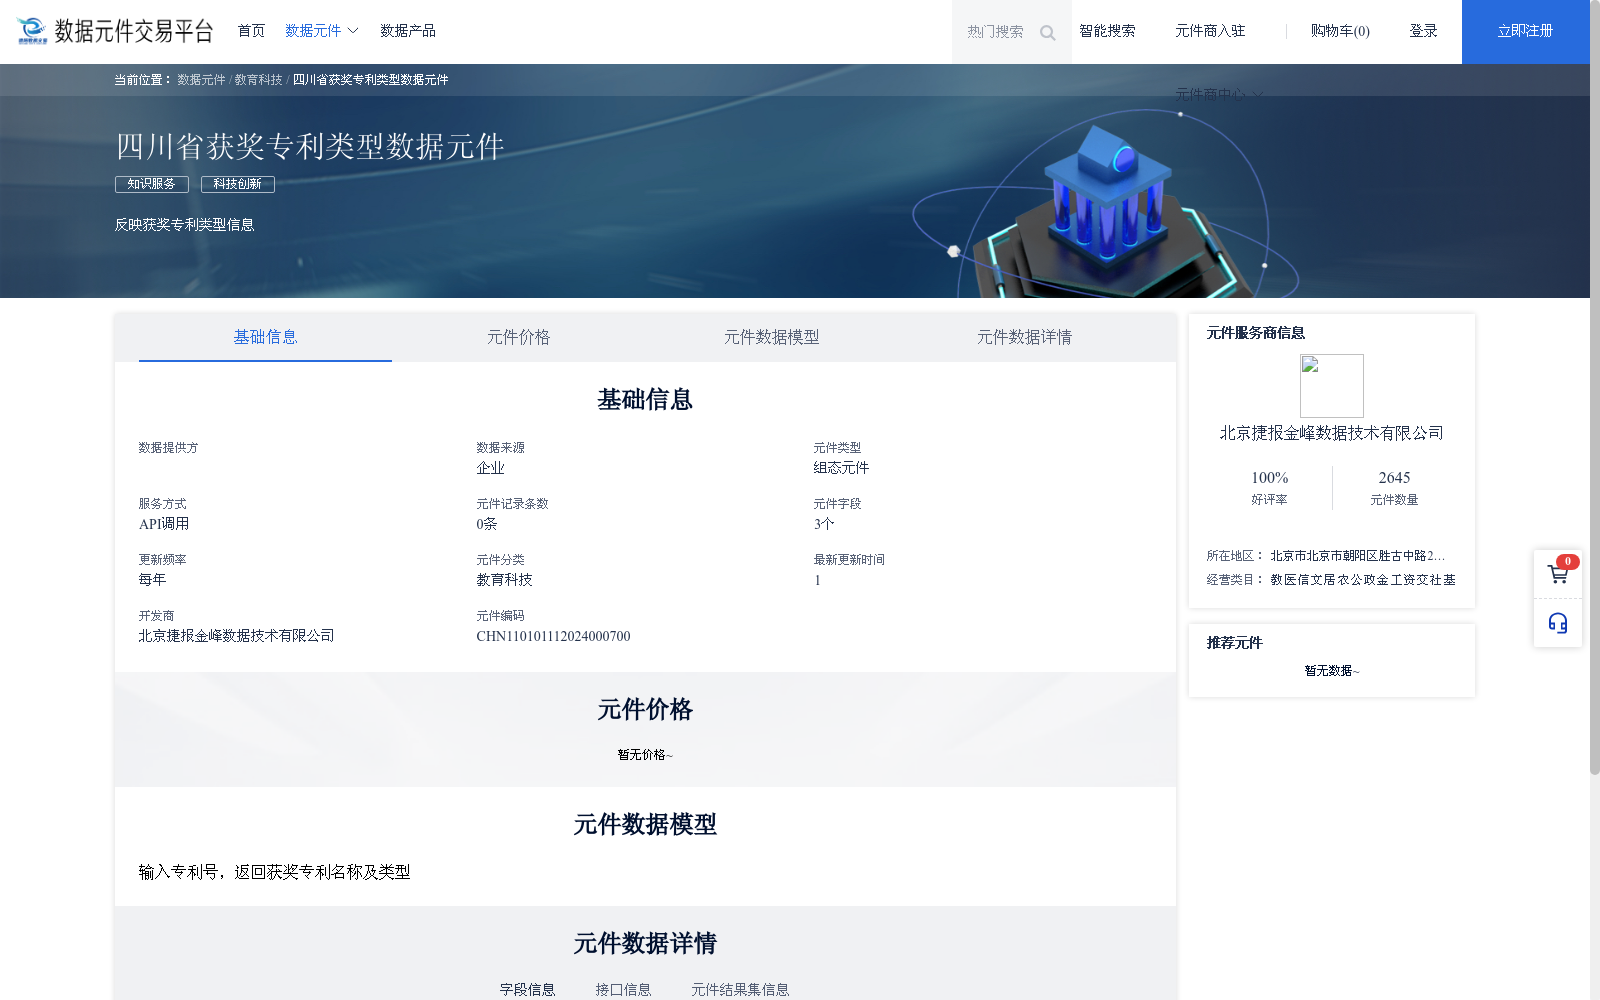The height and width of the screenshot is (1000, 1600).
Task: Switch to the 元件数据详情 tab
Action: 1024,337
